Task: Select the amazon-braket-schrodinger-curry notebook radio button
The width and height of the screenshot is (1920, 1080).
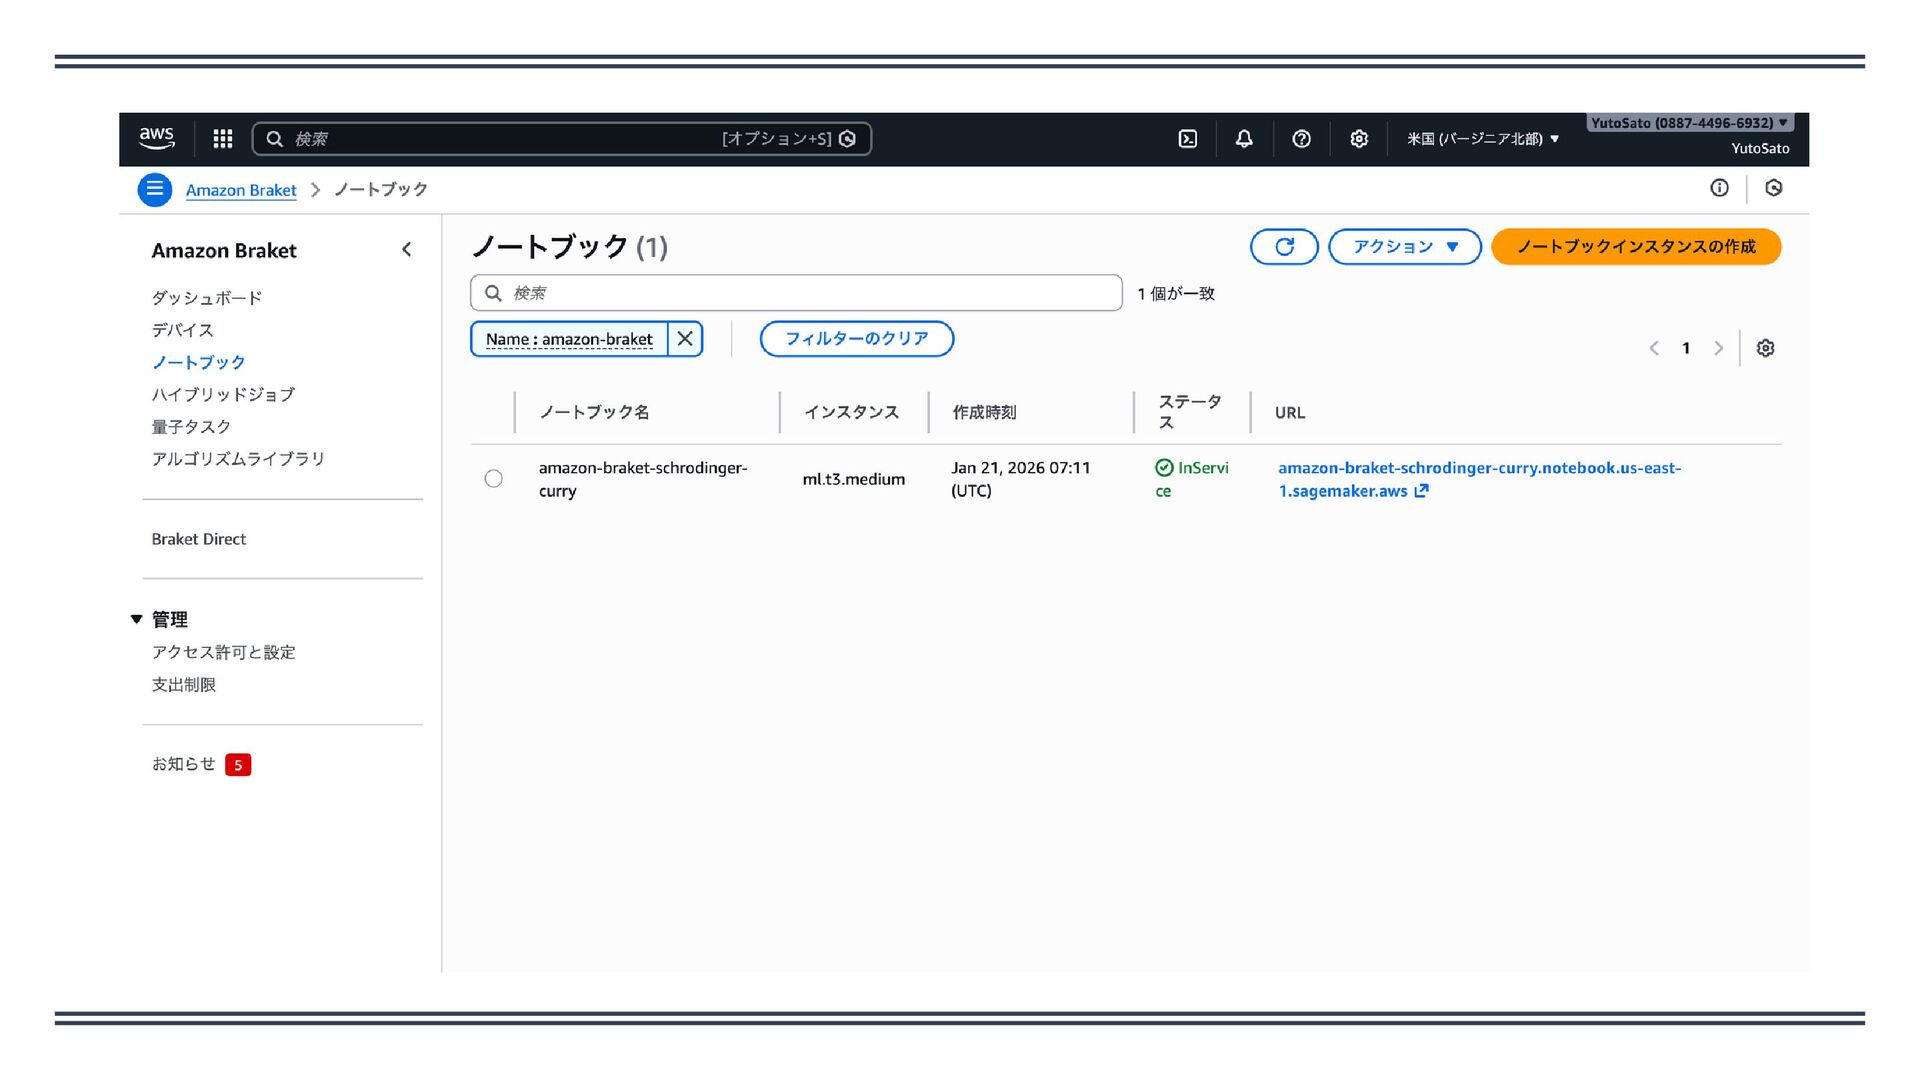Action: (493, 479)
